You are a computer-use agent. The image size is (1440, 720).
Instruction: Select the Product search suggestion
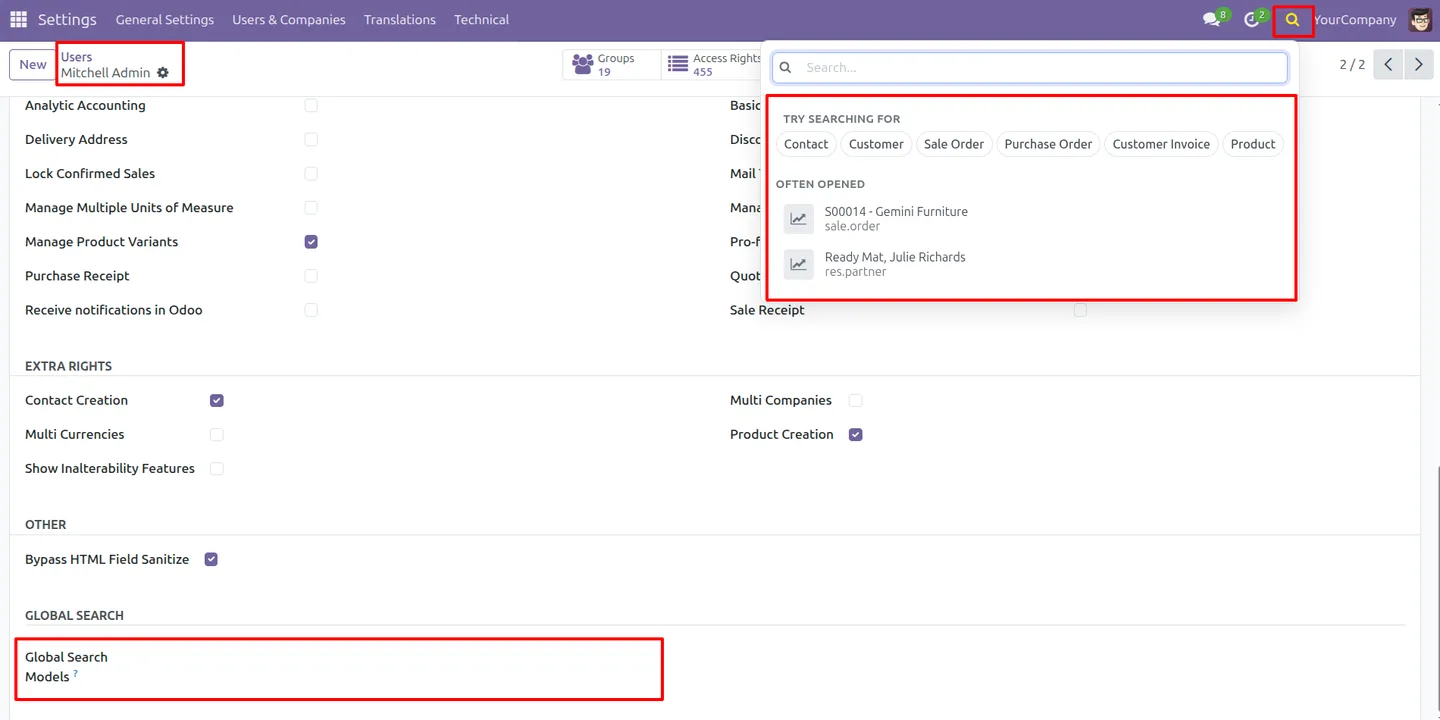1253,144
